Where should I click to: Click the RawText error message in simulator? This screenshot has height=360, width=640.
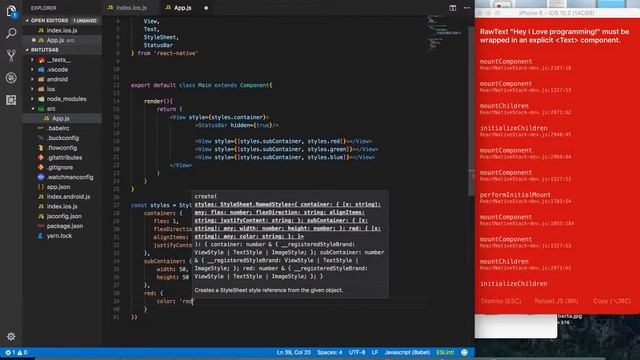554,36
